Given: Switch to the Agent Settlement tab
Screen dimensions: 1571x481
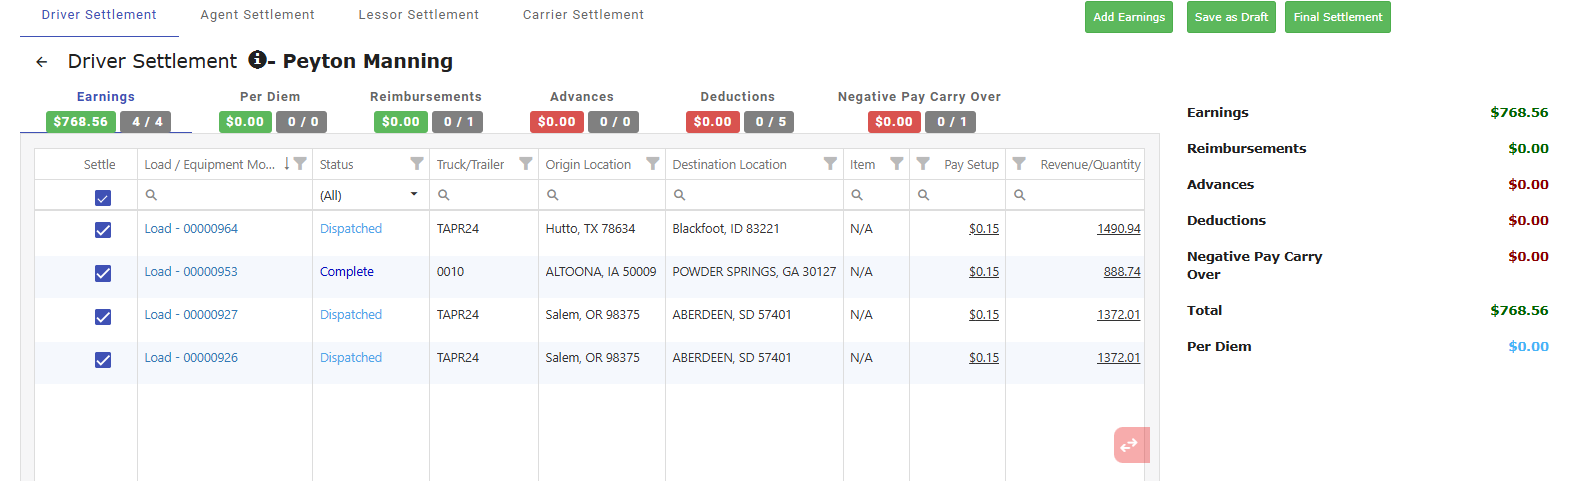Looking at the screenshot, I should 257,15.
